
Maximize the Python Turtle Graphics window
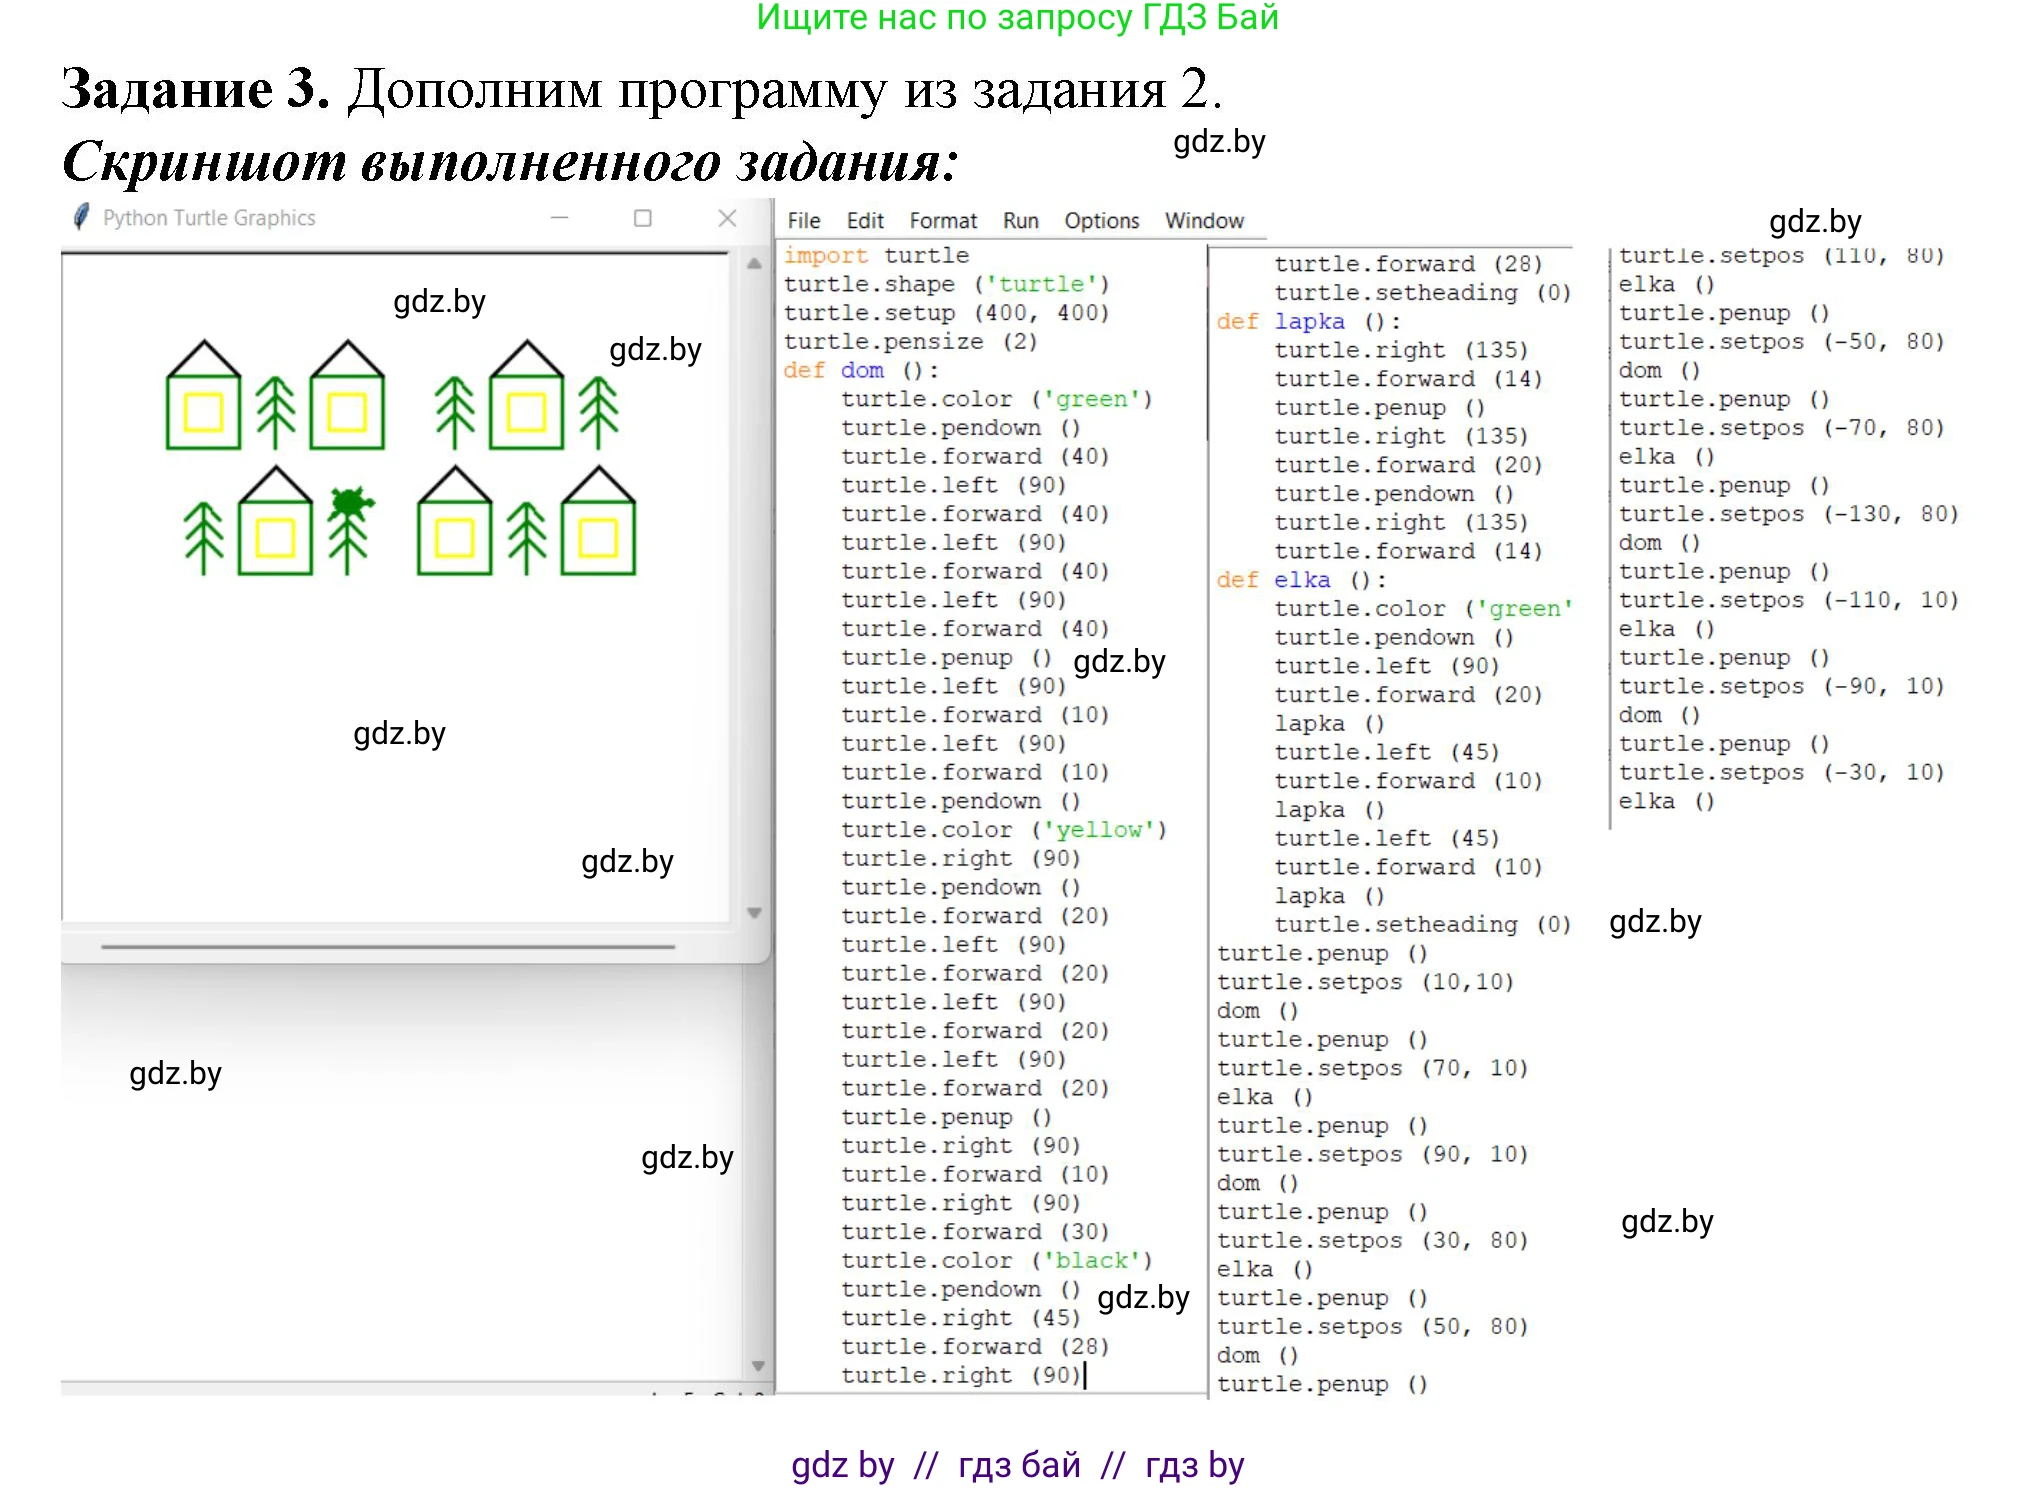644,218
